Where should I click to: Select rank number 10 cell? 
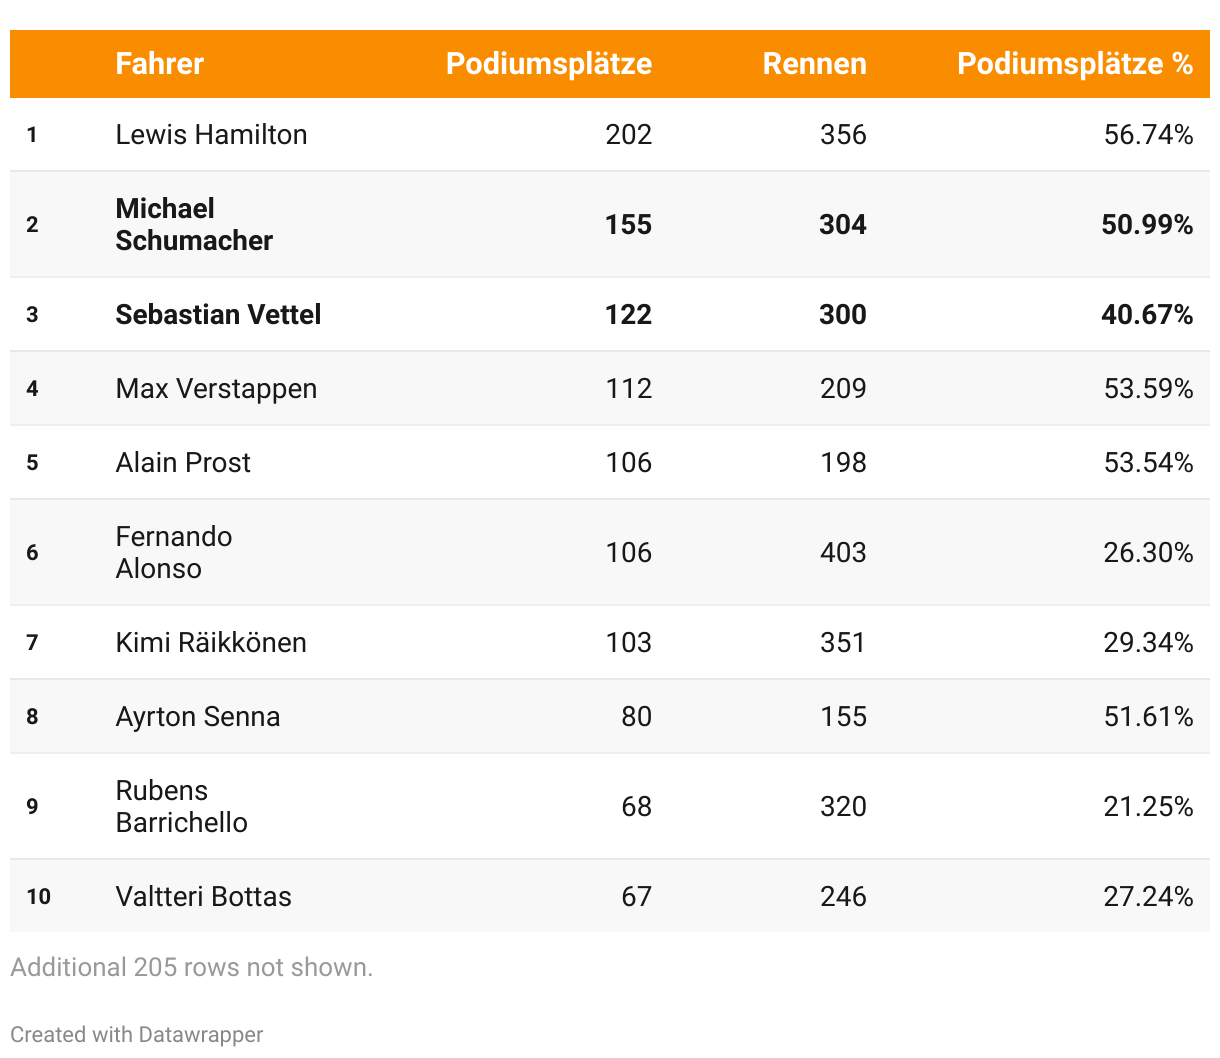(x=38, y=897)
